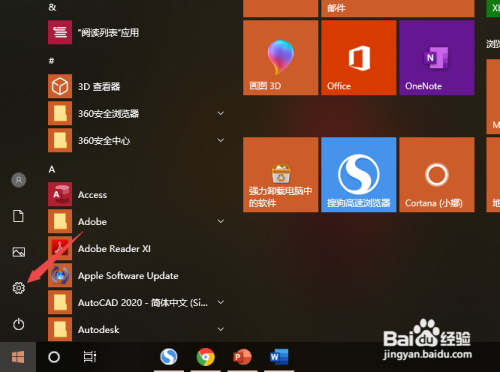Open the 搜狗高速浏览器 tile
500x372 pixels.
click(x=359, y=175)
